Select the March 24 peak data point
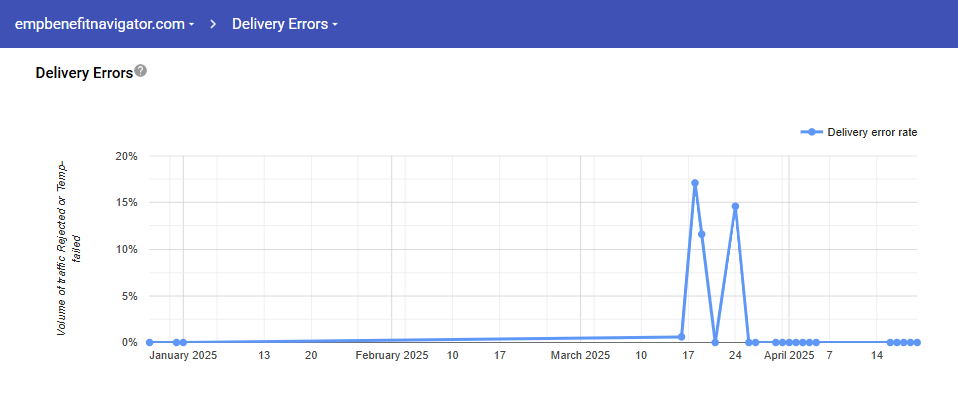 pos(735,206)
